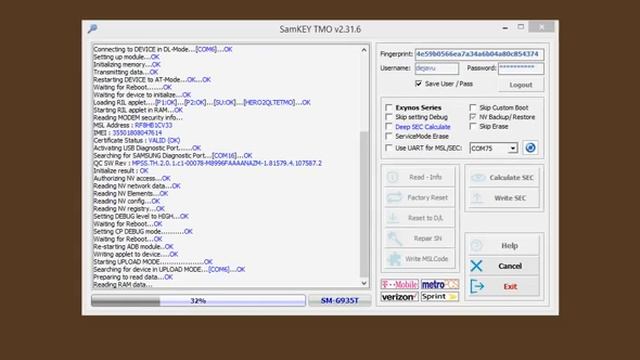Click the 'QC SW Rev' log line
This screenshot has height=360, width=640.
pos(207,163)
